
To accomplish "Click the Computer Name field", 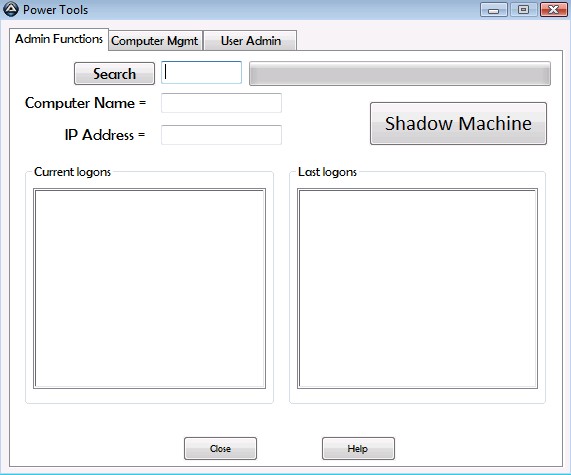I will [221, 103].
